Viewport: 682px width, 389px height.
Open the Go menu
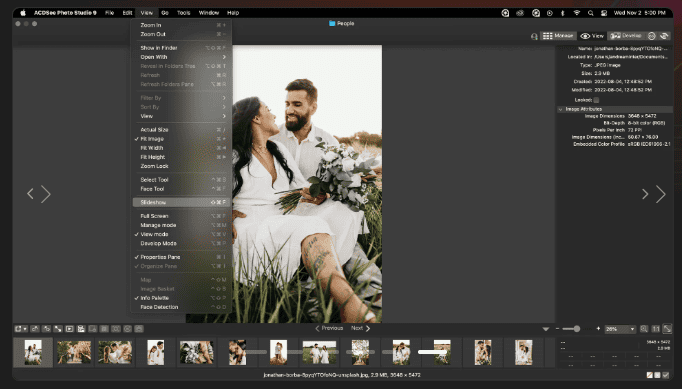click(x=165, y=13)
